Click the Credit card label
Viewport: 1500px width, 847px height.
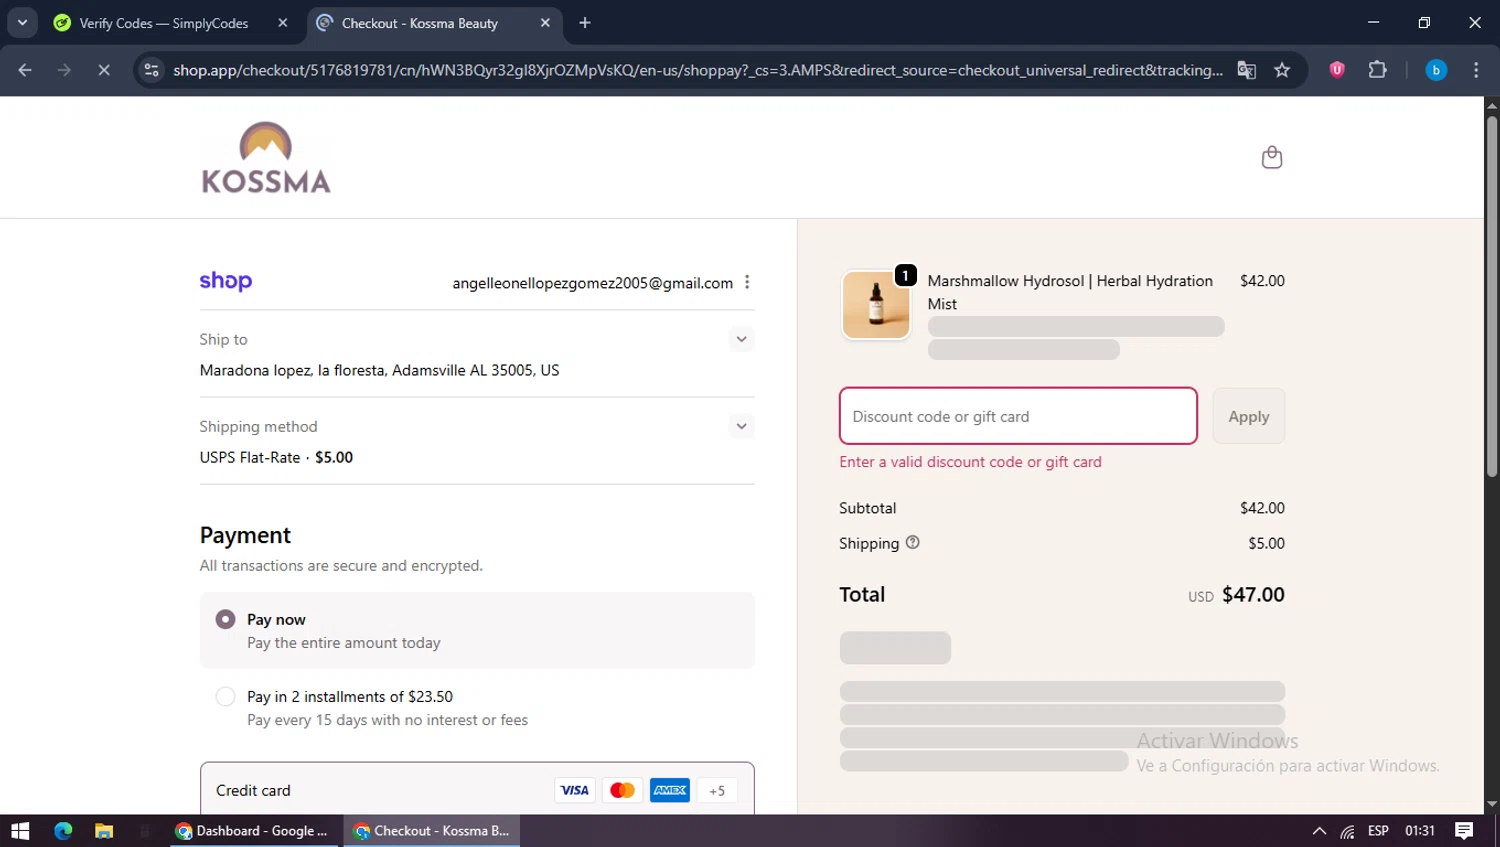pos(253,790)
